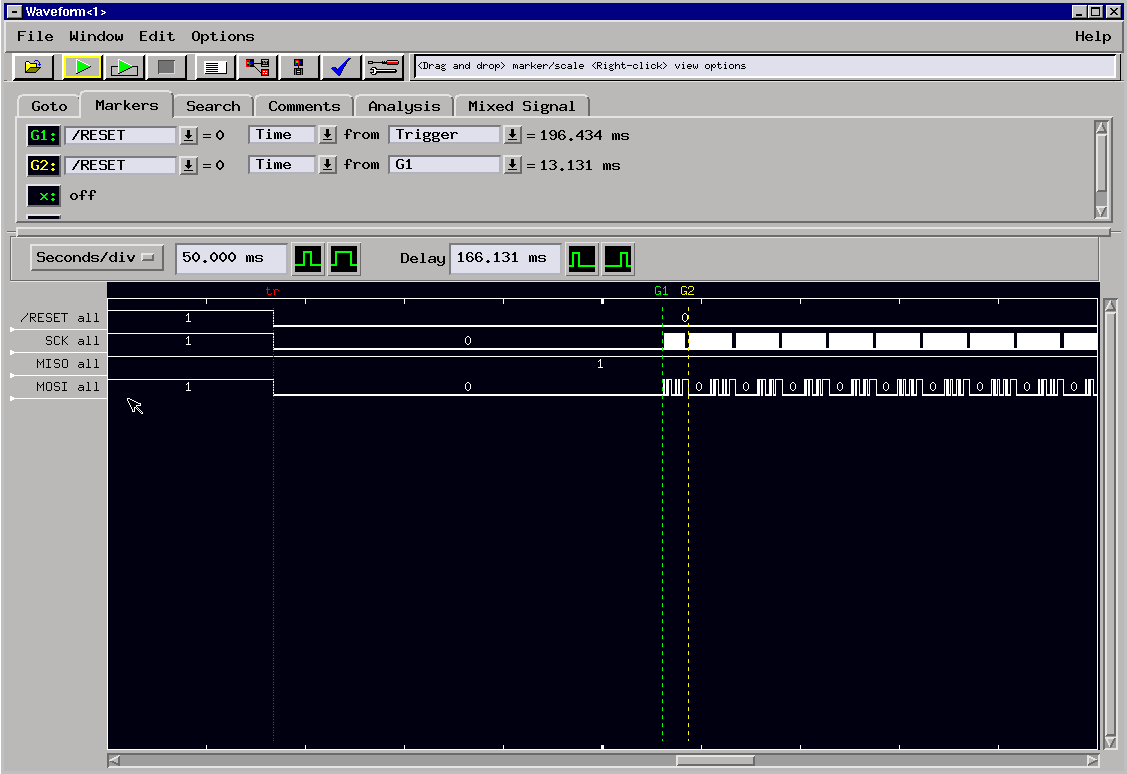Open the Seconds/div selector dropdown
Image resolution: width=1127 pixels, height=774 pixels.
coord(97,257)
